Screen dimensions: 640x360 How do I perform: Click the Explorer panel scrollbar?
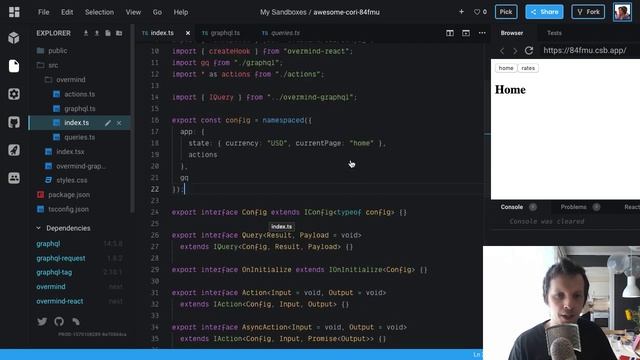(x=132, y=118)
